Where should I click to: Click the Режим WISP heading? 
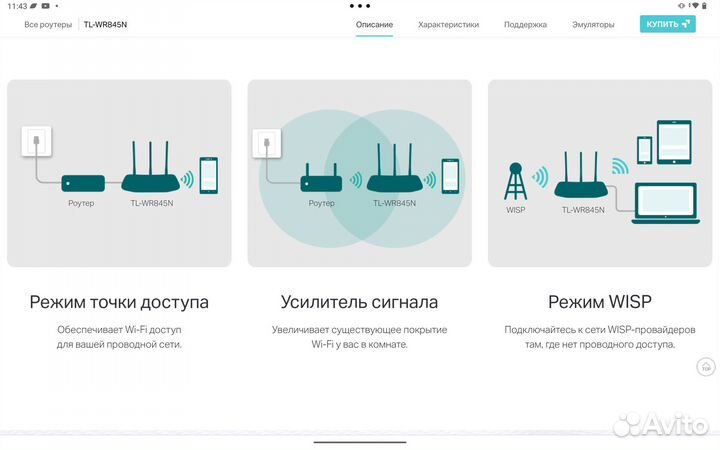pyautogui.click(x=600, y=302)
